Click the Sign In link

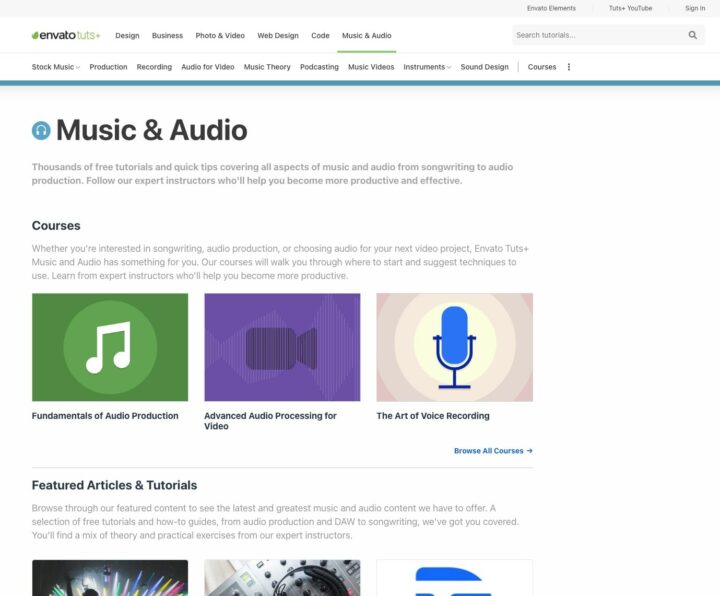click(x=695, y=8)
